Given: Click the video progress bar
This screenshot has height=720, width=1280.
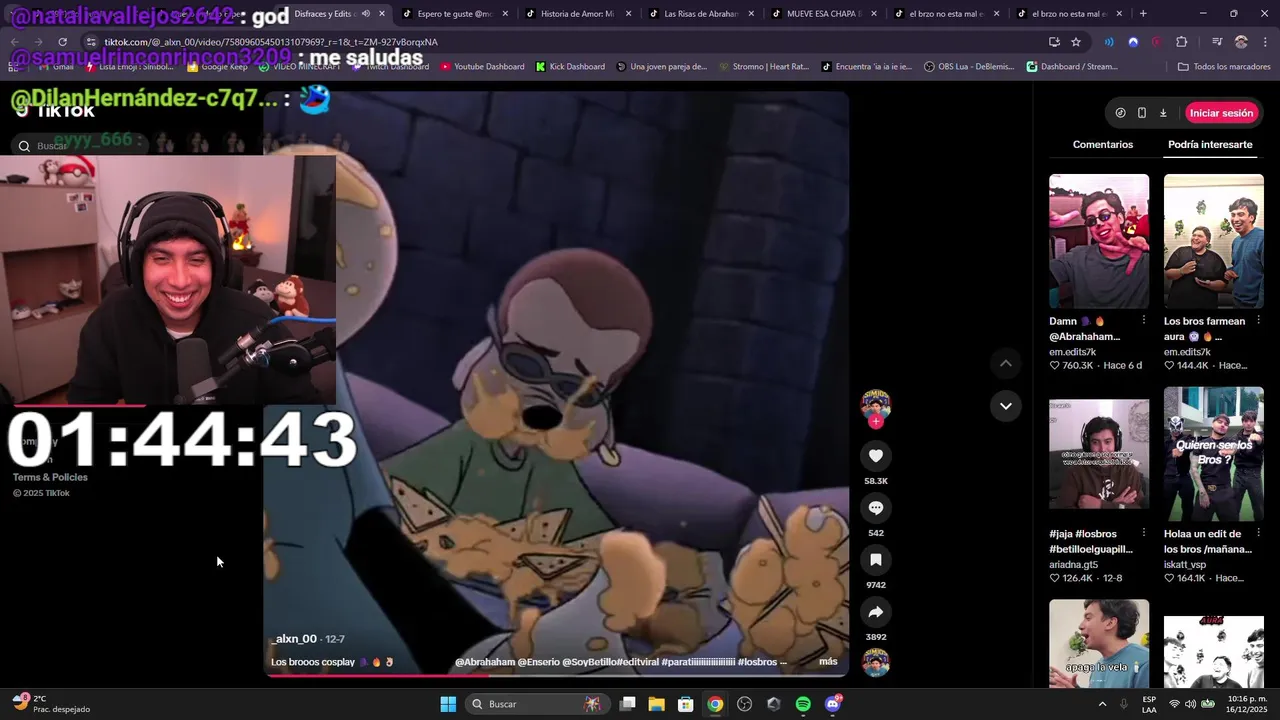Looking at the screenshot, I should click(x=556, y=675).
